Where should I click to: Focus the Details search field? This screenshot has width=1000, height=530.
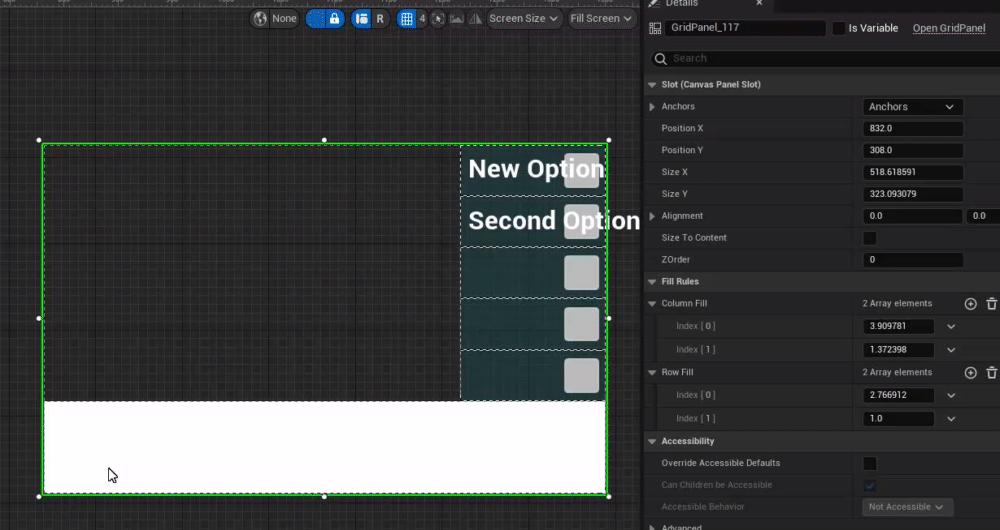click(829, 58)
